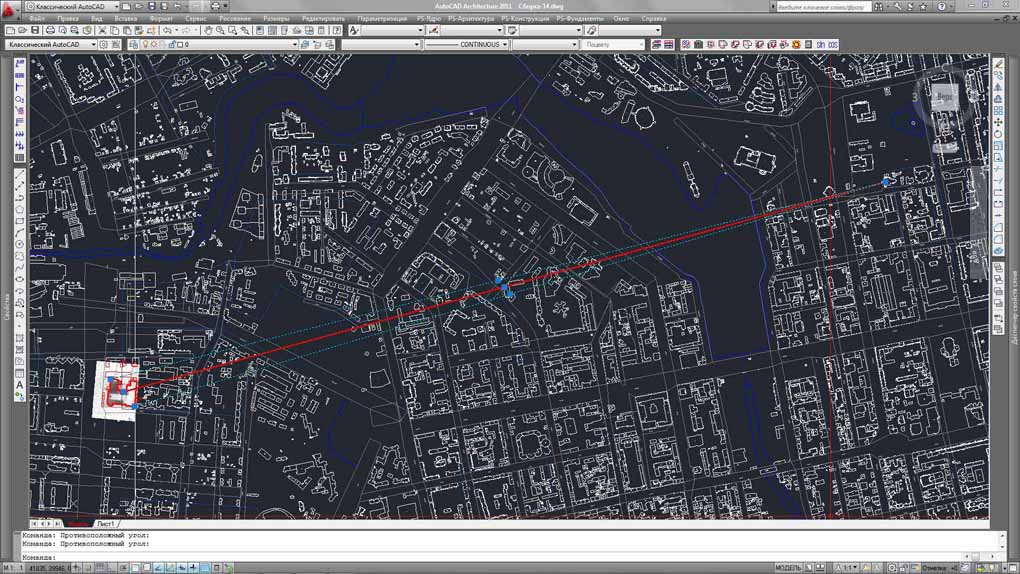Toggle the layer light bulb on/off icon
This screenshot has height=574, width=1020.
146,45
